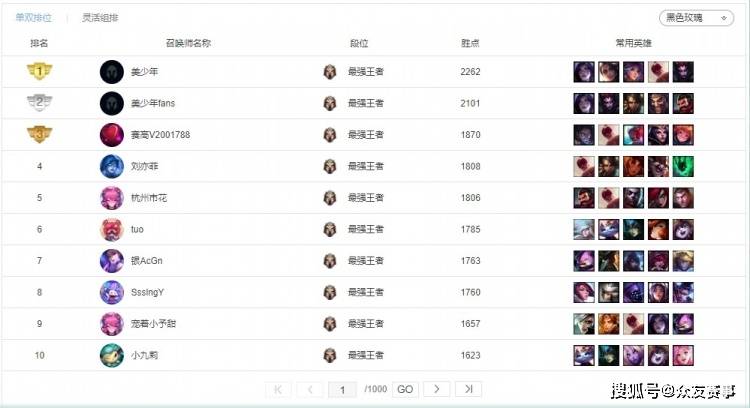Open summoner name link 赛高V2001788
750x408 pixels.
point(160,135)
